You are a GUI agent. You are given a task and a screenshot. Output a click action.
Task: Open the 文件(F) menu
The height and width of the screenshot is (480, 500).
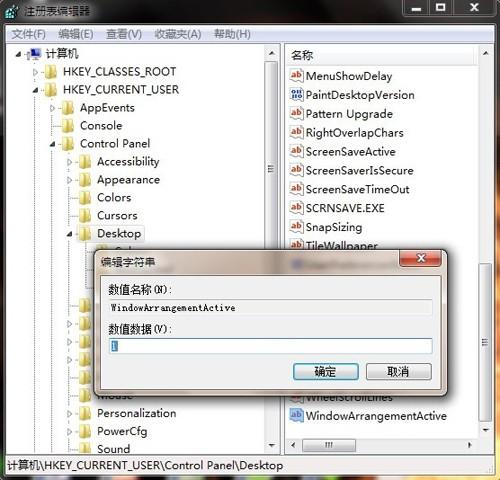[29, 34]
